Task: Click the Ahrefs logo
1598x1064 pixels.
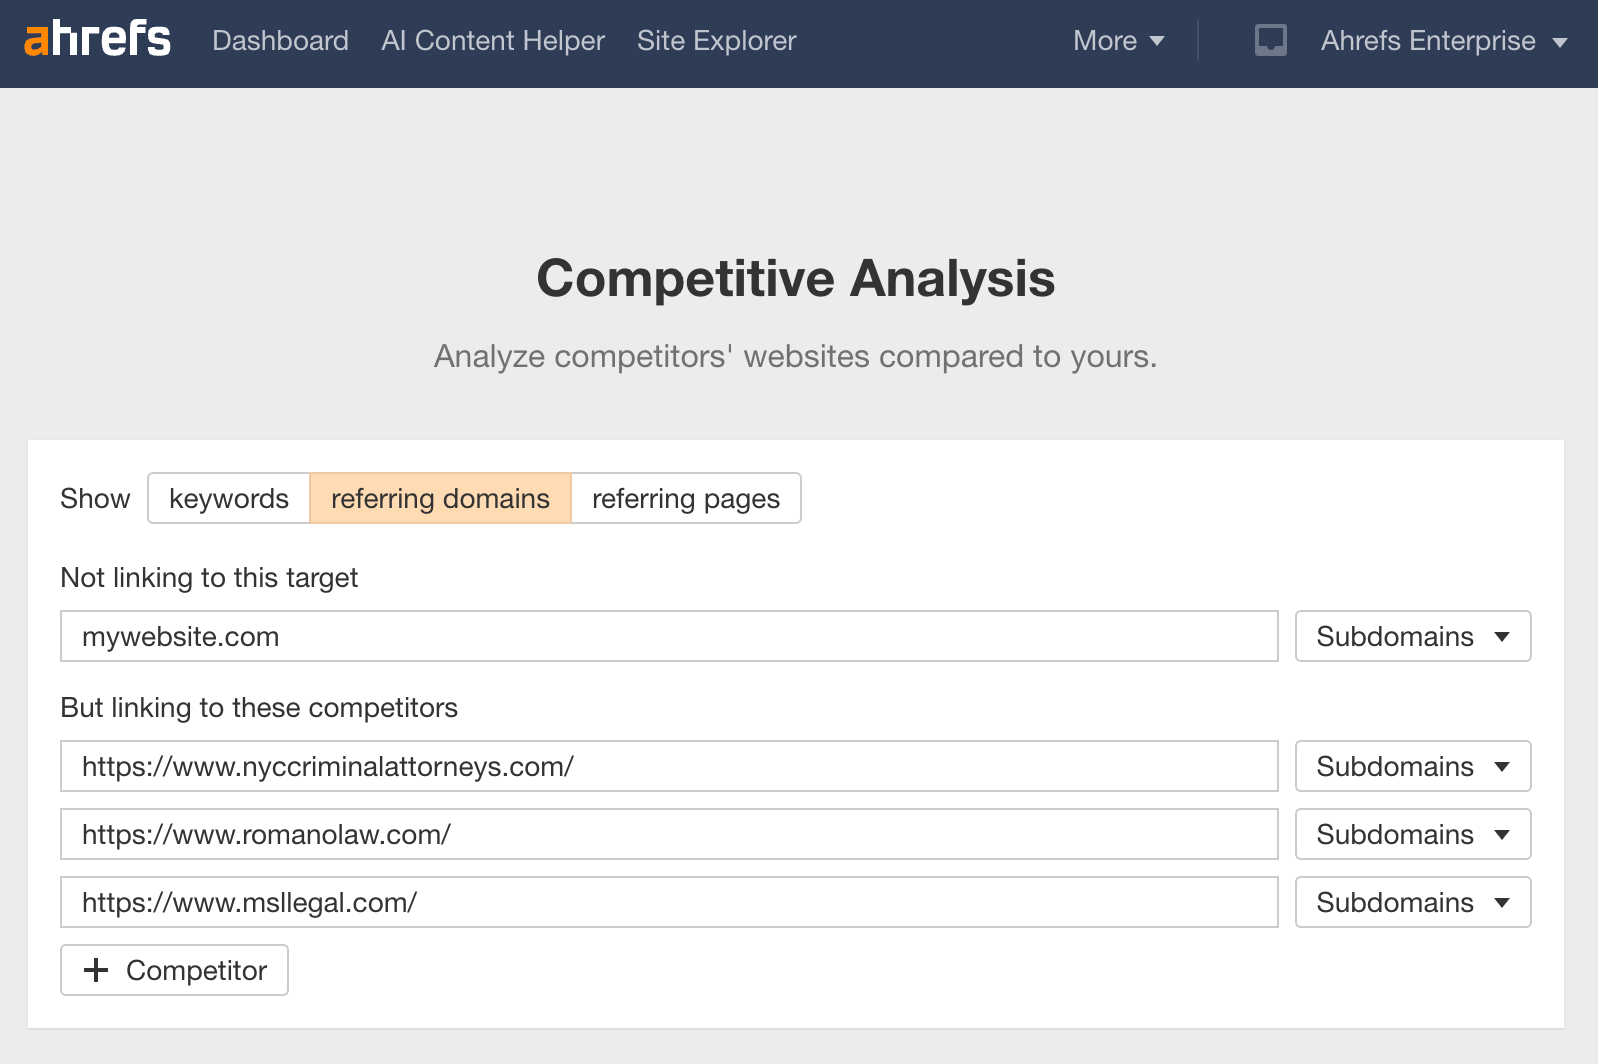Action: click(x=97, y=40)
